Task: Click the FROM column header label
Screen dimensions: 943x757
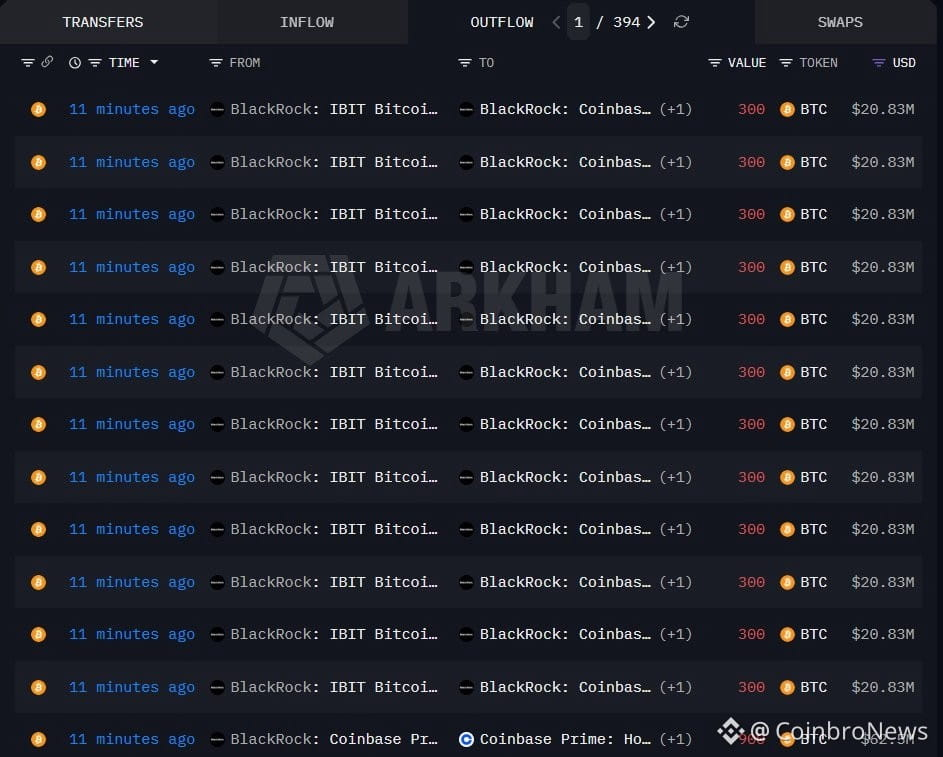Action: pos(245,63)
